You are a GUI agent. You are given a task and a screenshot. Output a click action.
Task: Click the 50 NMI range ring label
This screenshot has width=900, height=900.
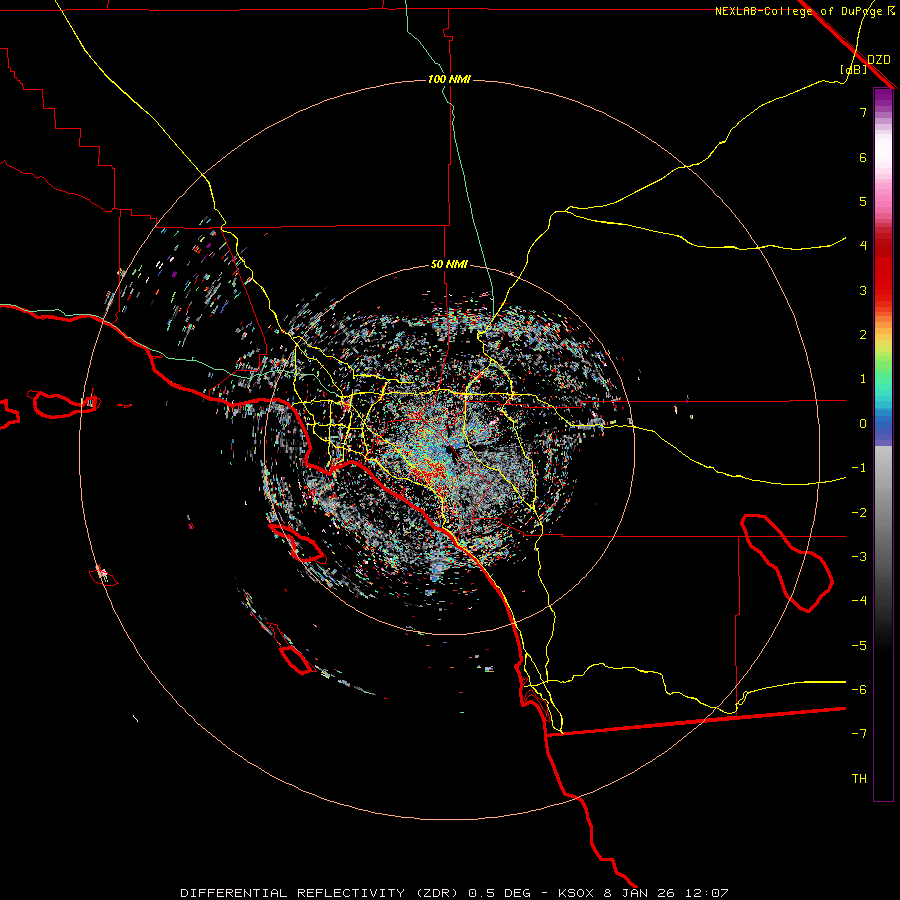[x=449, y=265]
